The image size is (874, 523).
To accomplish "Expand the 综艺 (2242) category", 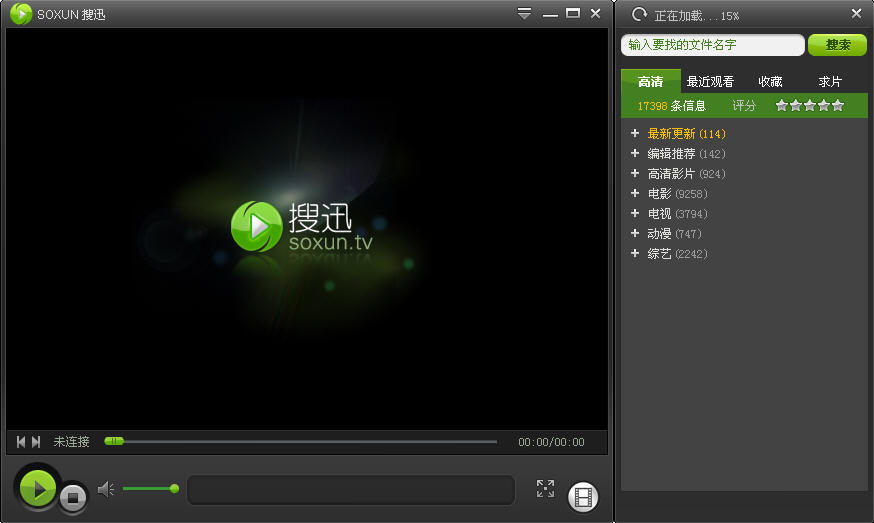I will click(x=635, y=254).
